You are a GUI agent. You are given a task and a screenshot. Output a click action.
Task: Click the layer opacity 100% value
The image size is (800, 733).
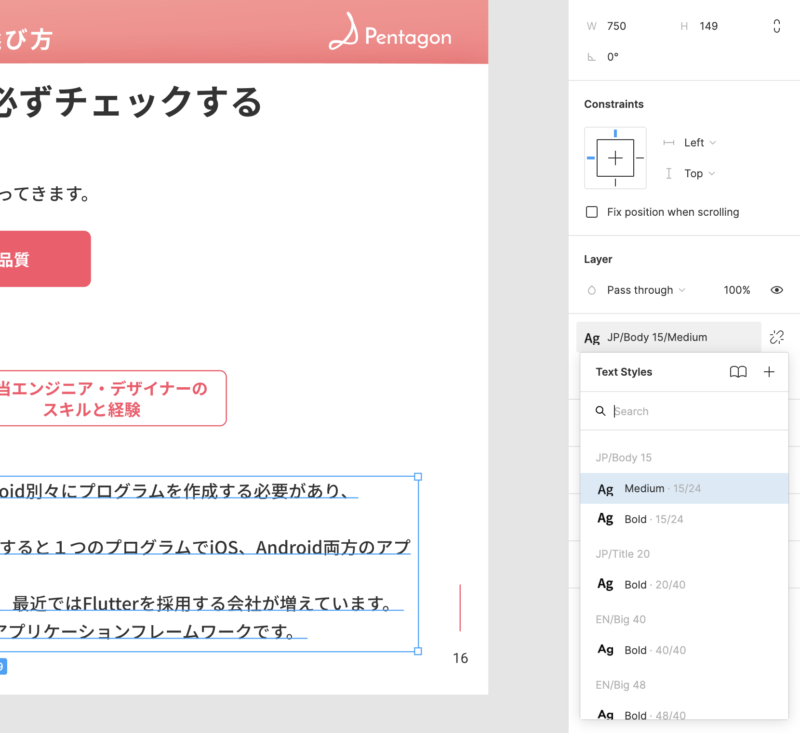(736, 290)
